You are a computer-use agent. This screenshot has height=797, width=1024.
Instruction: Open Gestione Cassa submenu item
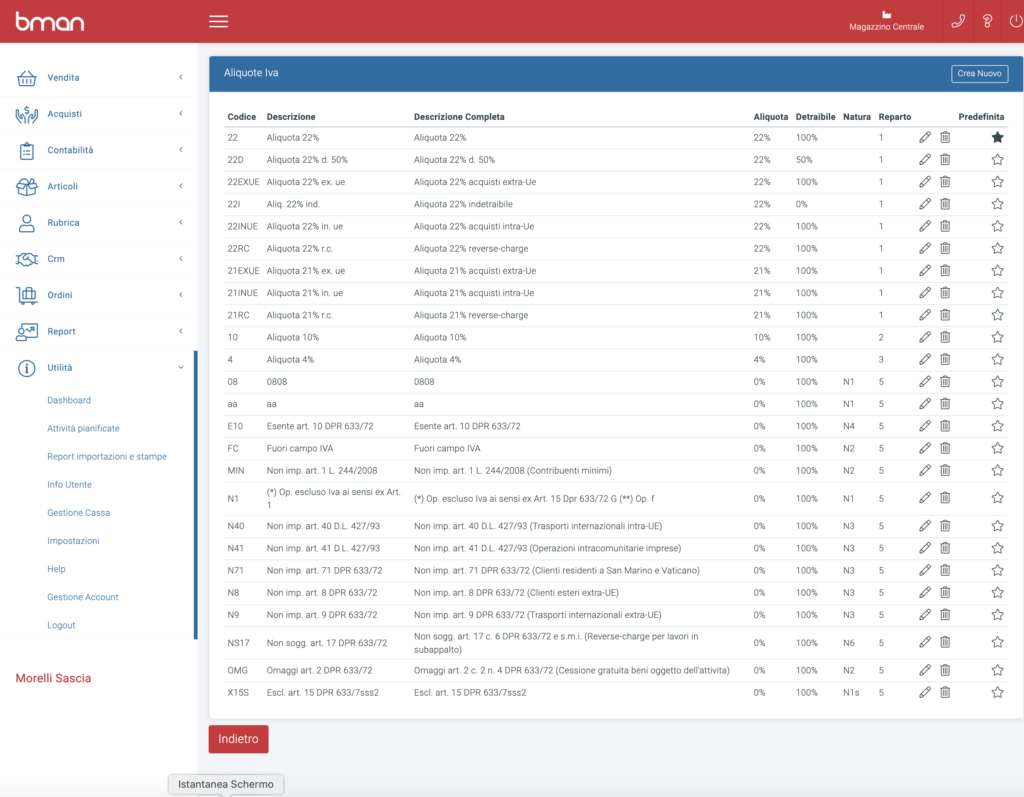78,513
